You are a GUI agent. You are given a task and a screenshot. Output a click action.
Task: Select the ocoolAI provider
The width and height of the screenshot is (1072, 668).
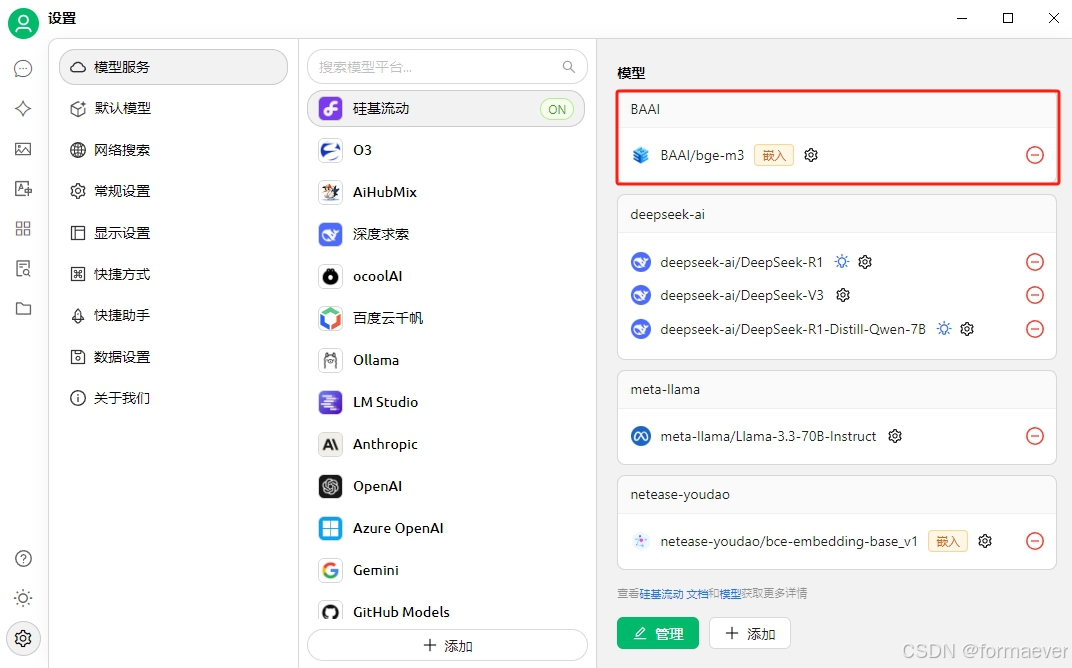(x=447, y=276)
